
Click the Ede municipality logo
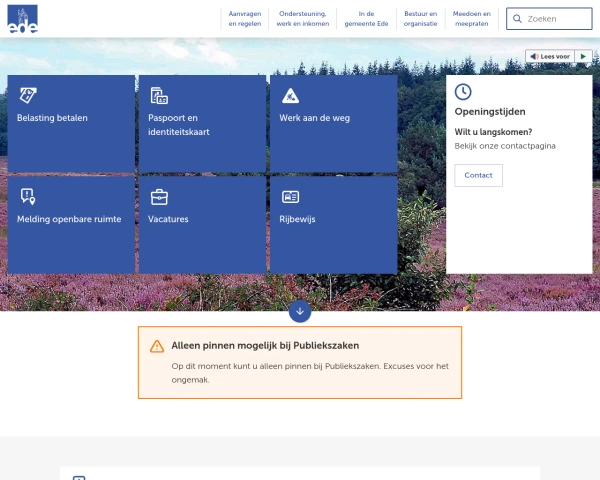coord(23,19)
